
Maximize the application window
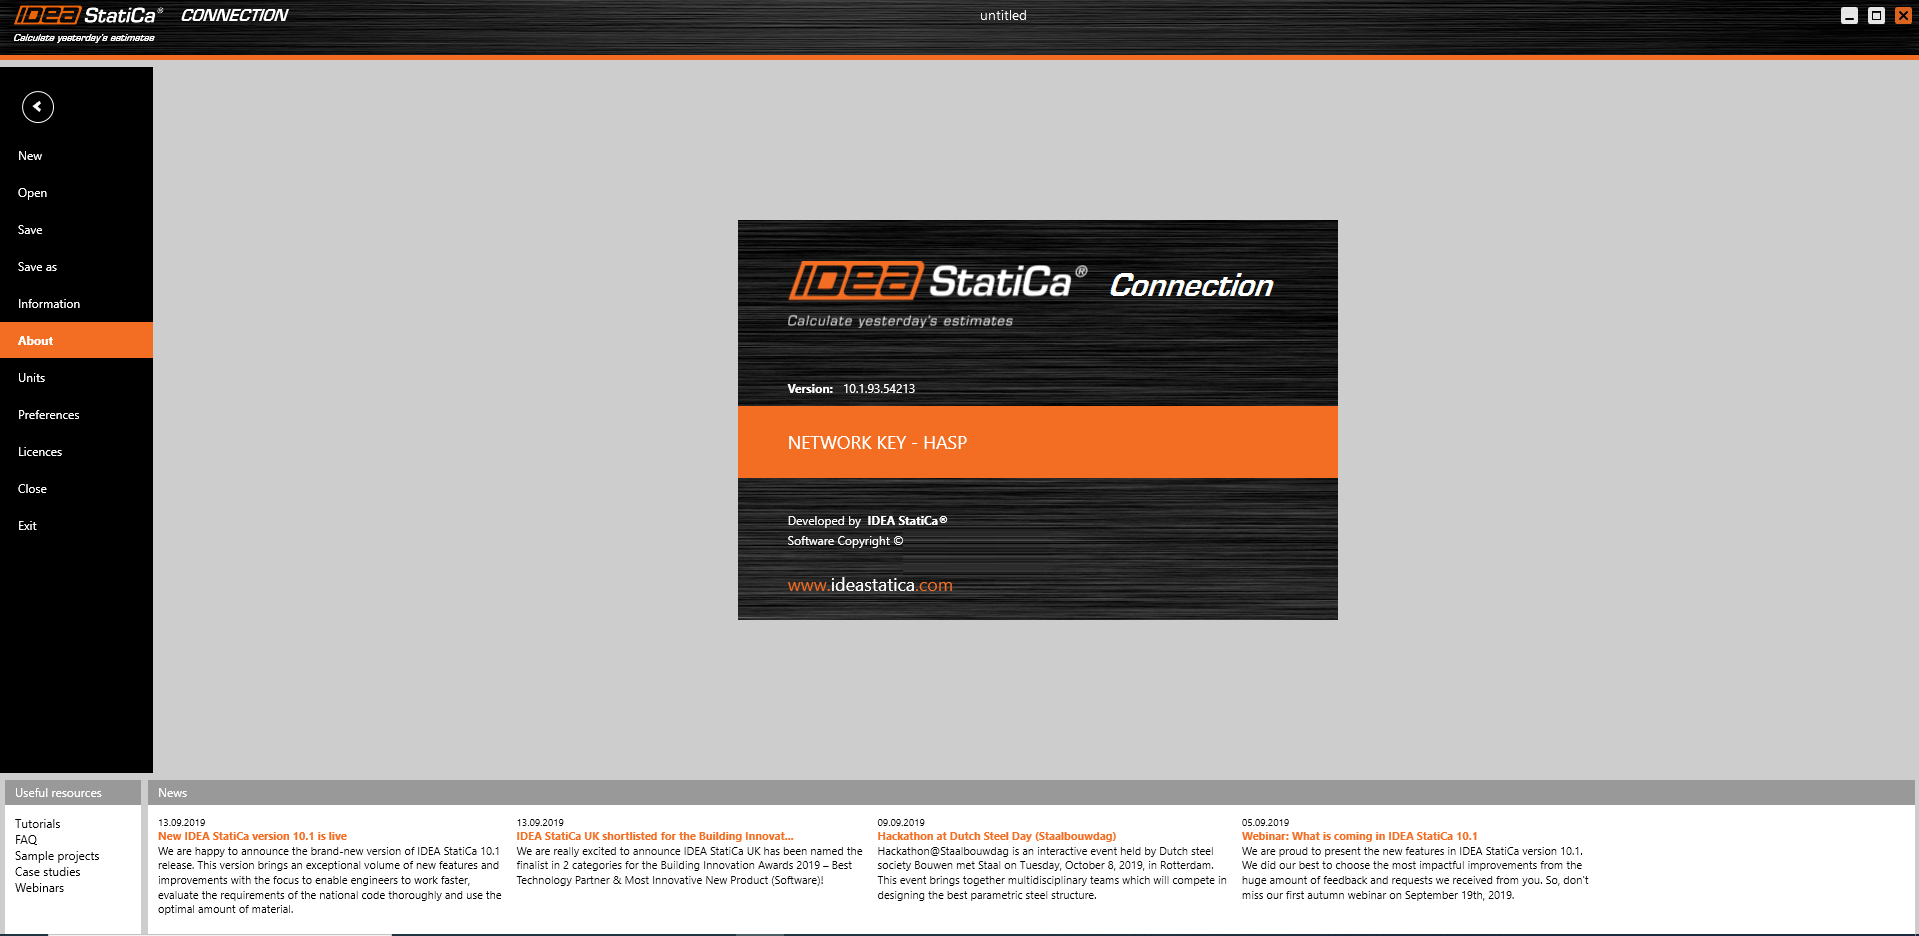click(1876, 16)
